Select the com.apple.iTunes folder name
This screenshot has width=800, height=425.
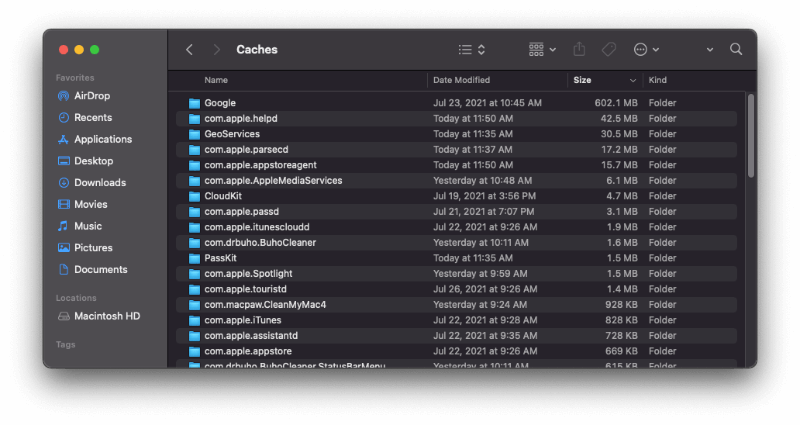[x=243, y=320]
